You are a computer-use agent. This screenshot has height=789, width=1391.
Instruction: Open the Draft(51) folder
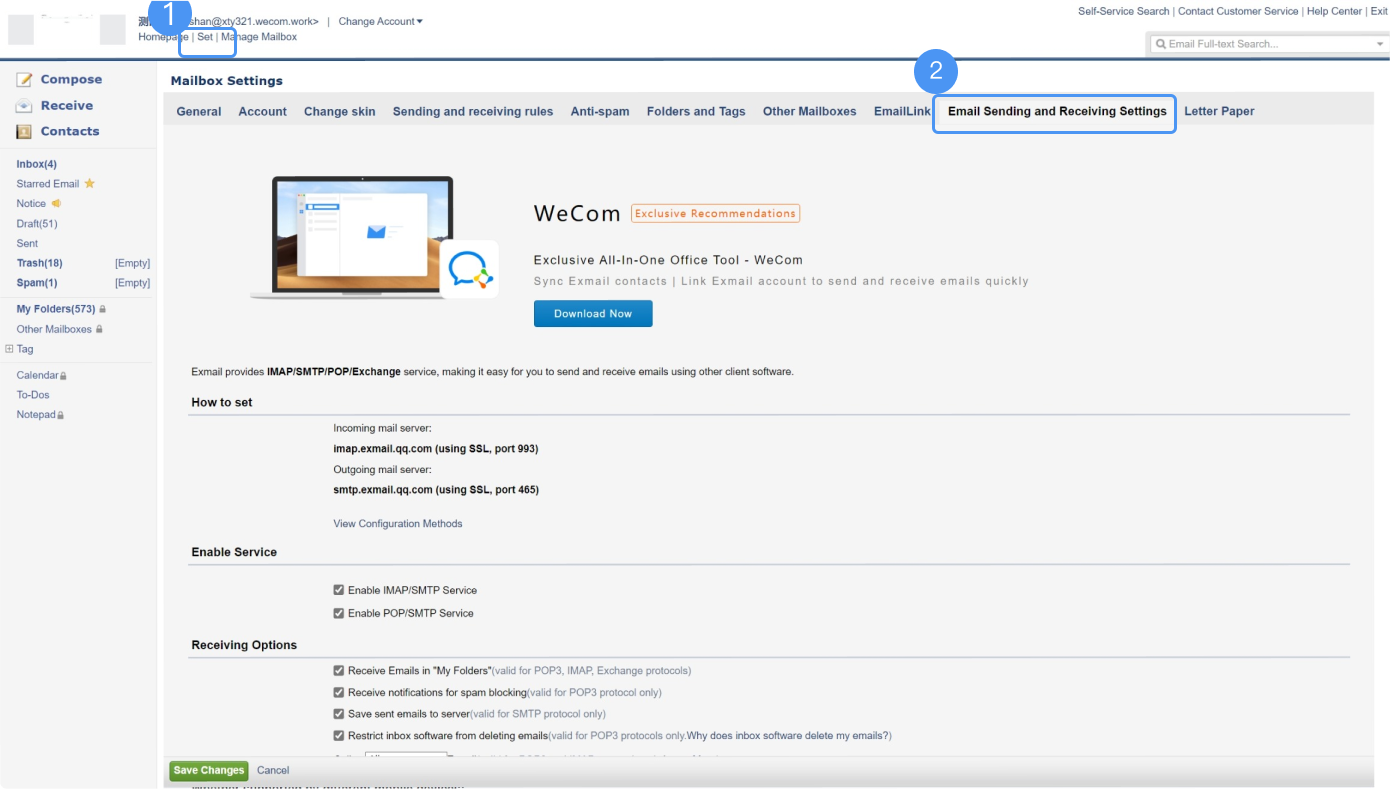[x=37, y=224]
